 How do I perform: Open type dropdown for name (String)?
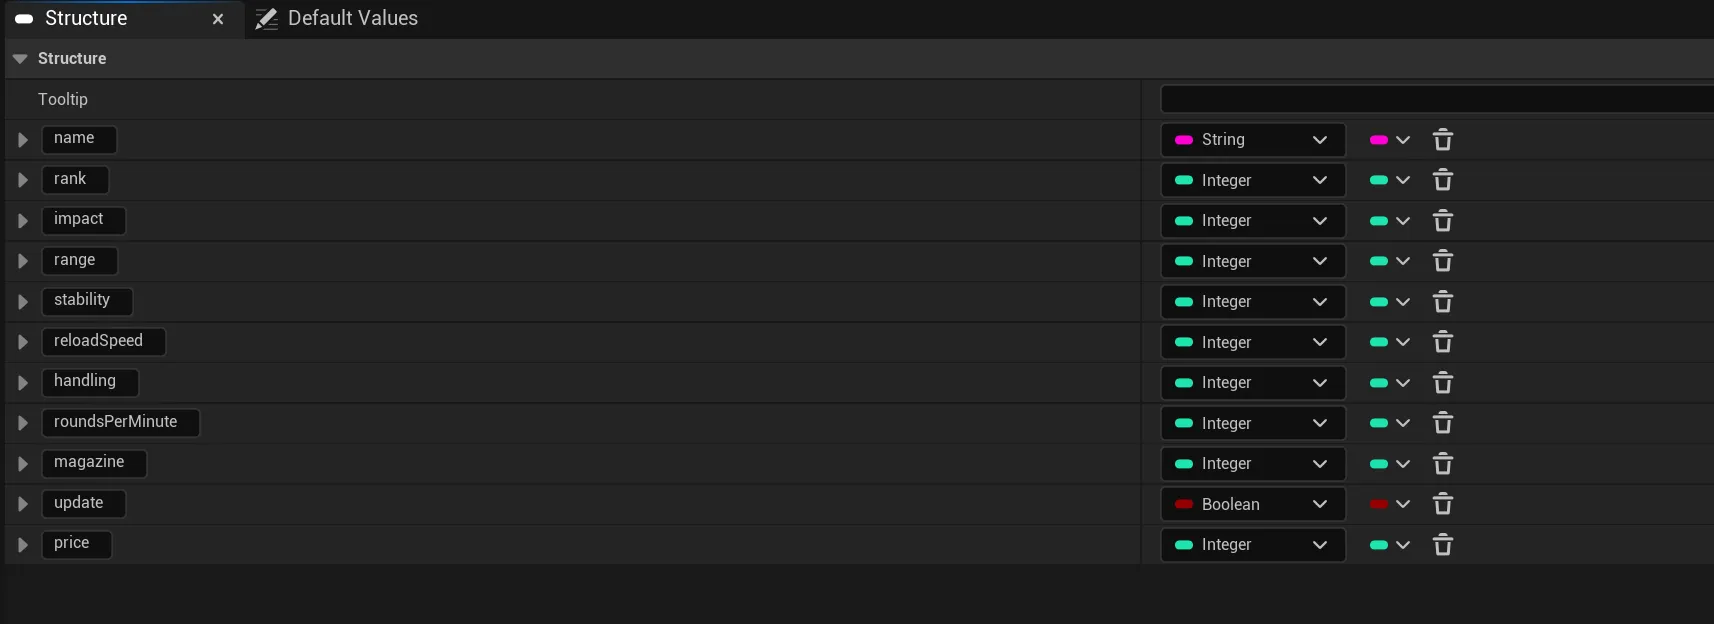click(1252, 140)
